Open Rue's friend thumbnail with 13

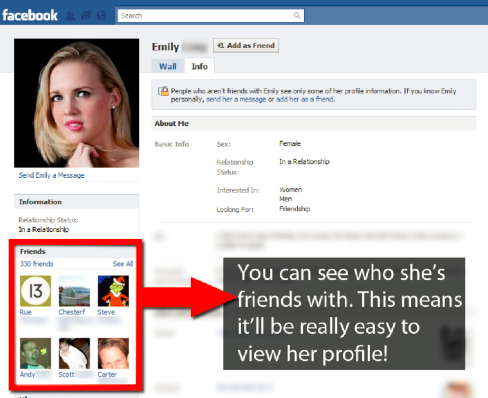coord(35,291)
